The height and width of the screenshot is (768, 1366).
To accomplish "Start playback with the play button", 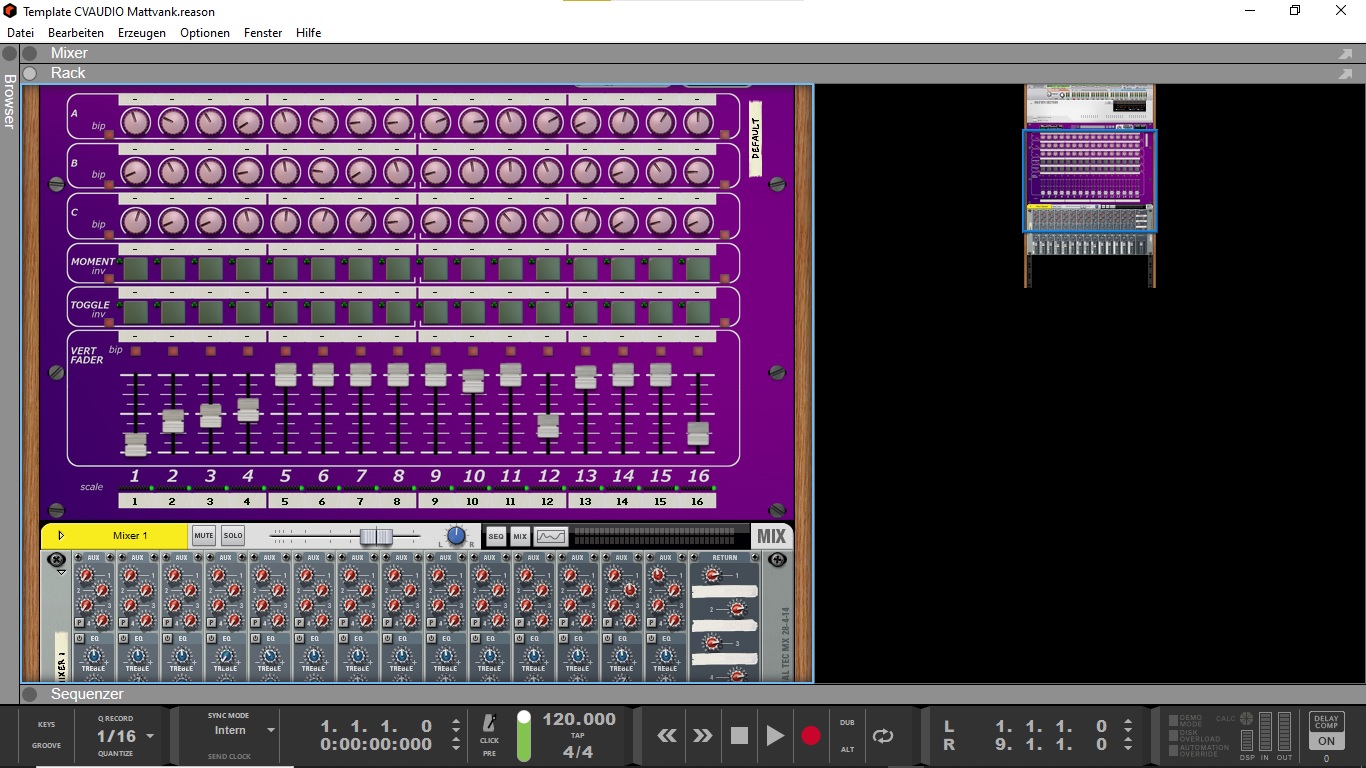I will (x=775, y=736).
